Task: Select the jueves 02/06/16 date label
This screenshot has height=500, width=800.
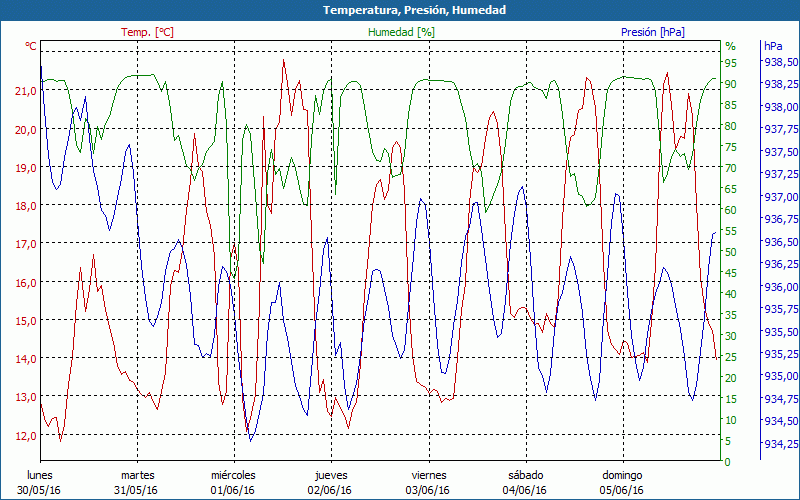Action: pos(331,482)
